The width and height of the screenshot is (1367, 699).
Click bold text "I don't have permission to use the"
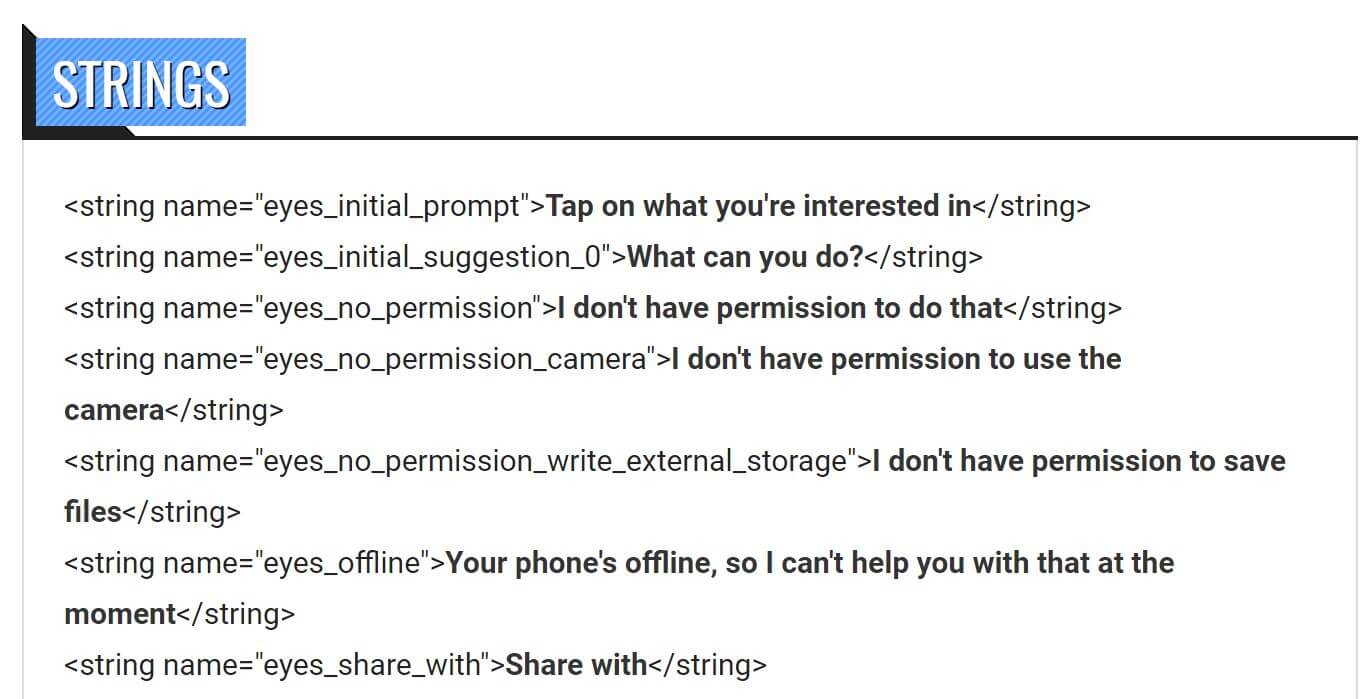[896, 359]
